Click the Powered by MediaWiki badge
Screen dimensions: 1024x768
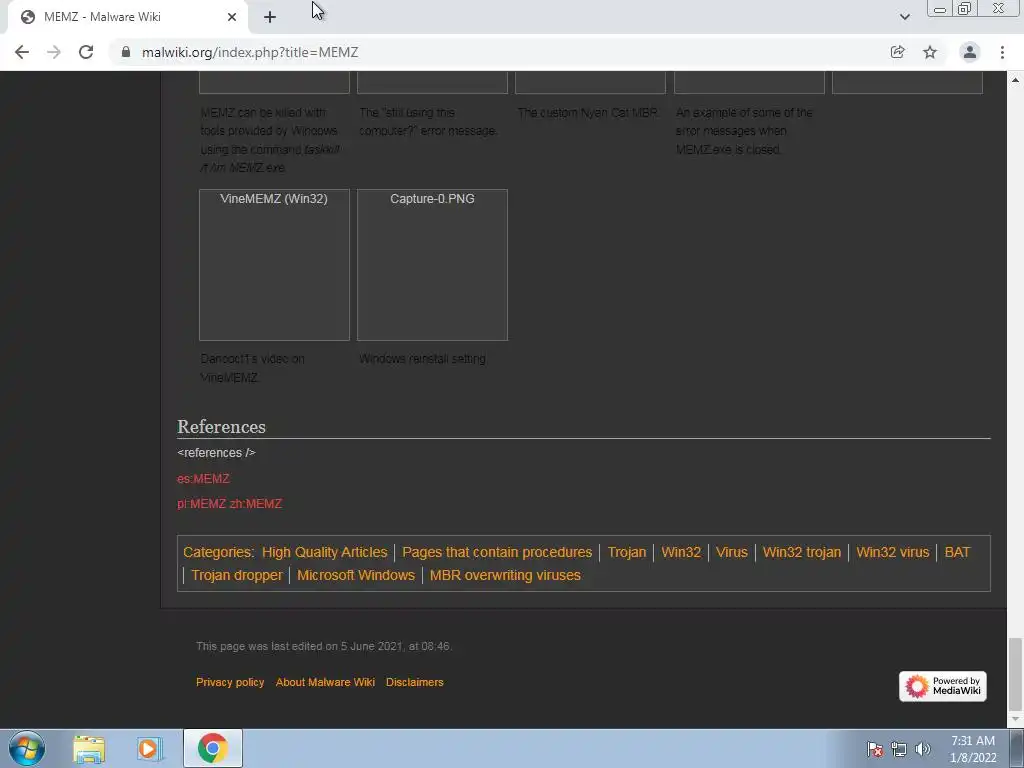(x=942, y=686)
